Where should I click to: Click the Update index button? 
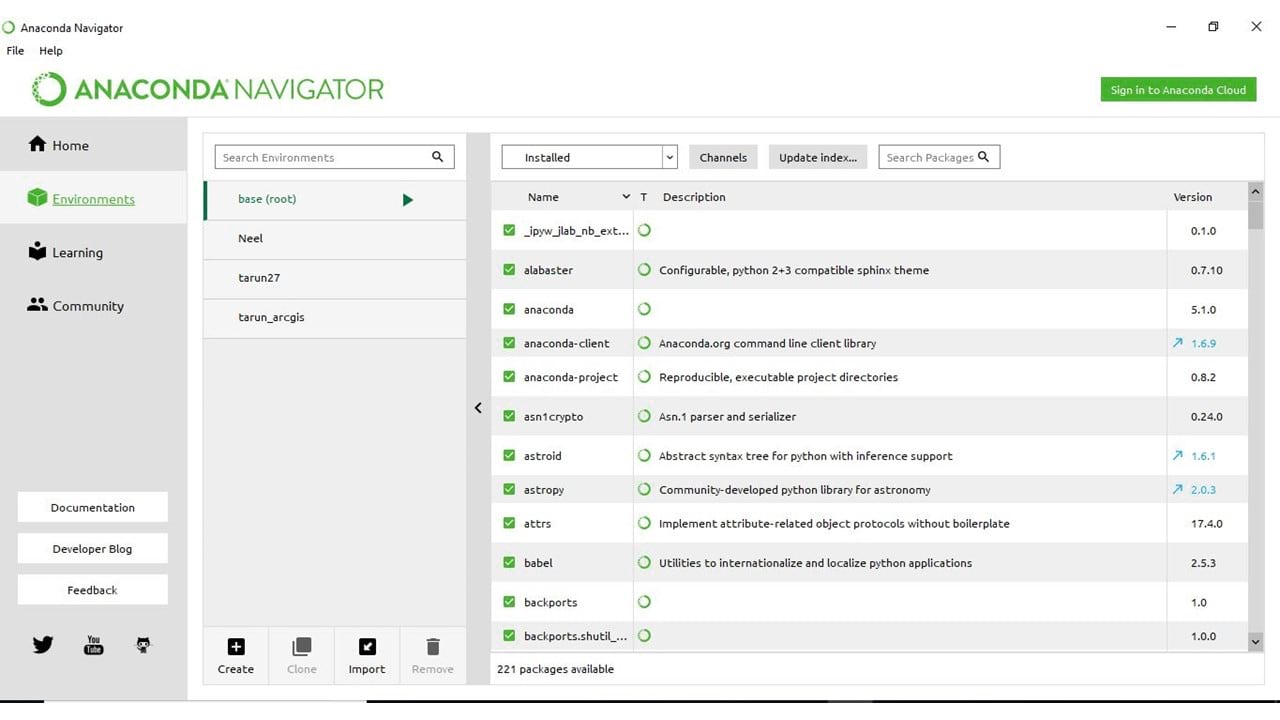pyautogui.click(x=817, y=157)
